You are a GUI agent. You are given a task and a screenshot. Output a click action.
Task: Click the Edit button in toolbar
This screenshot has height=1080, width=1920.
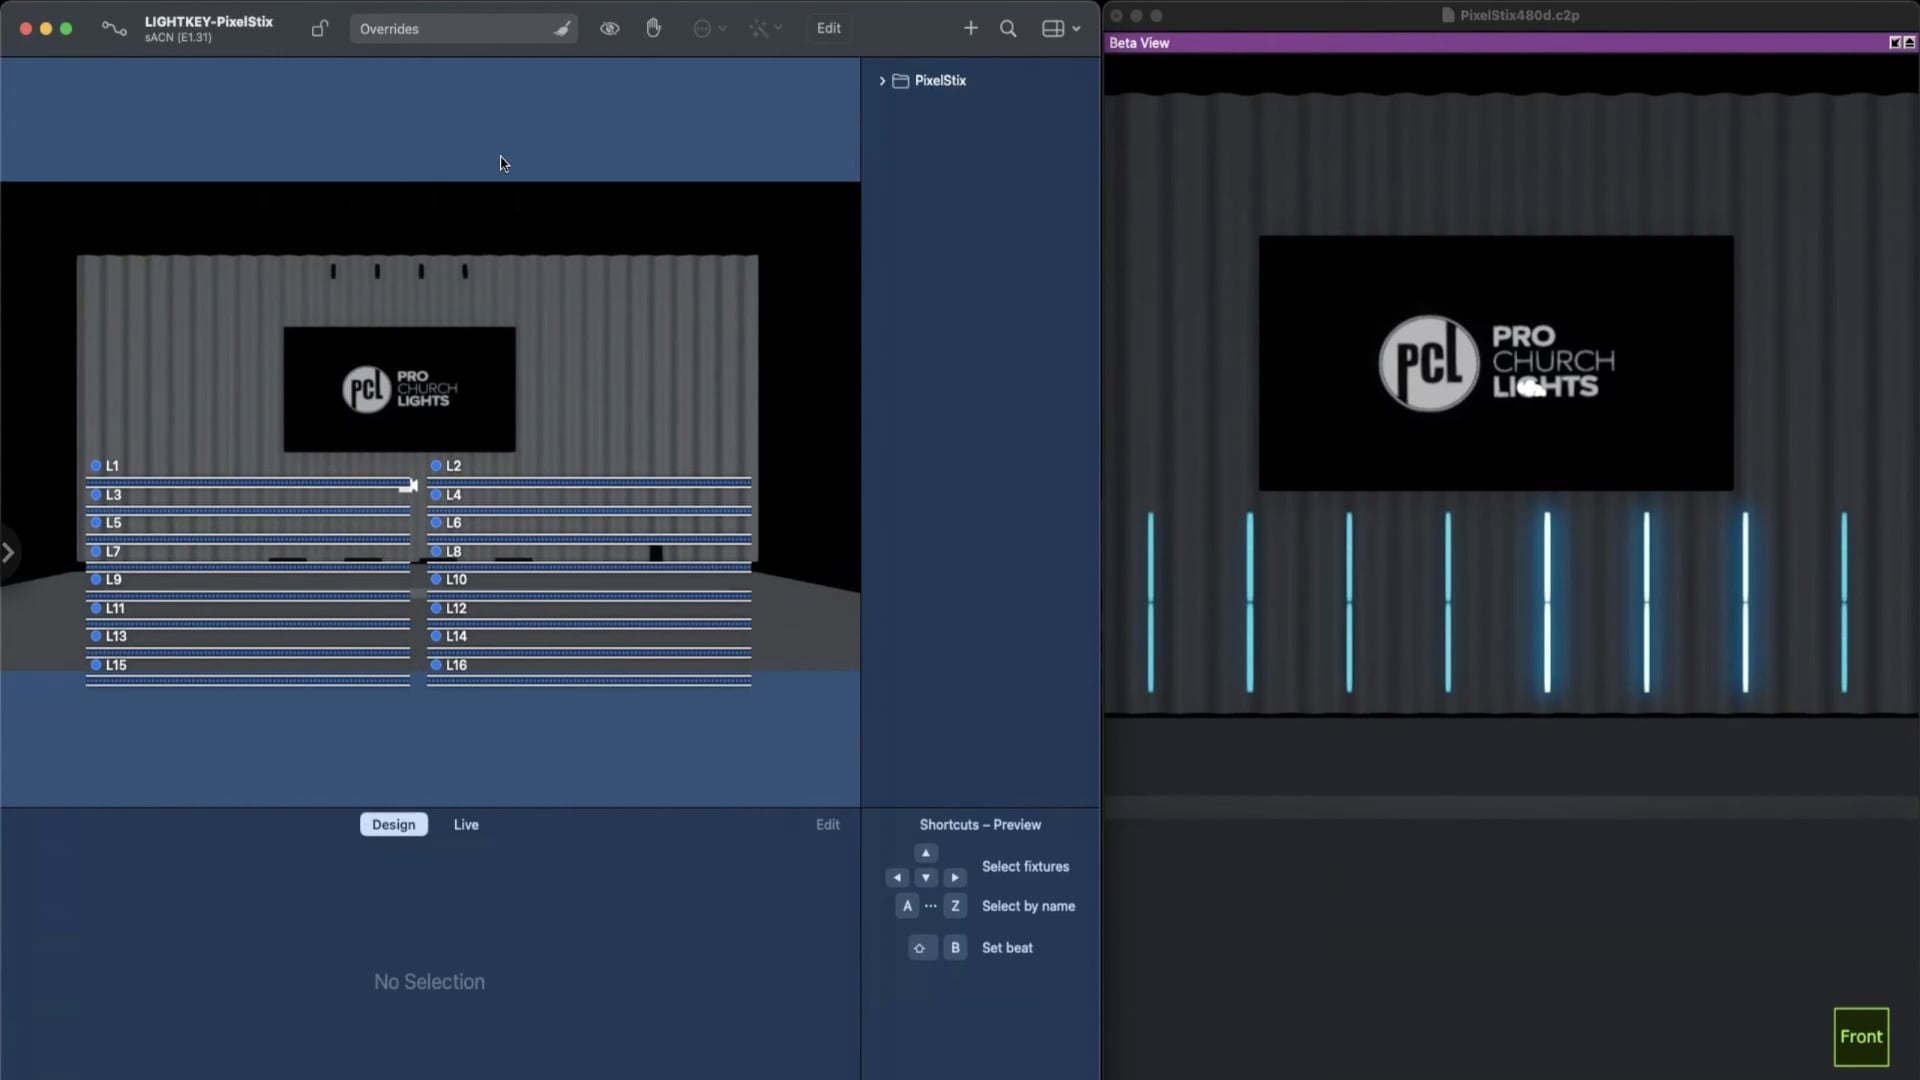pos(828,28)
